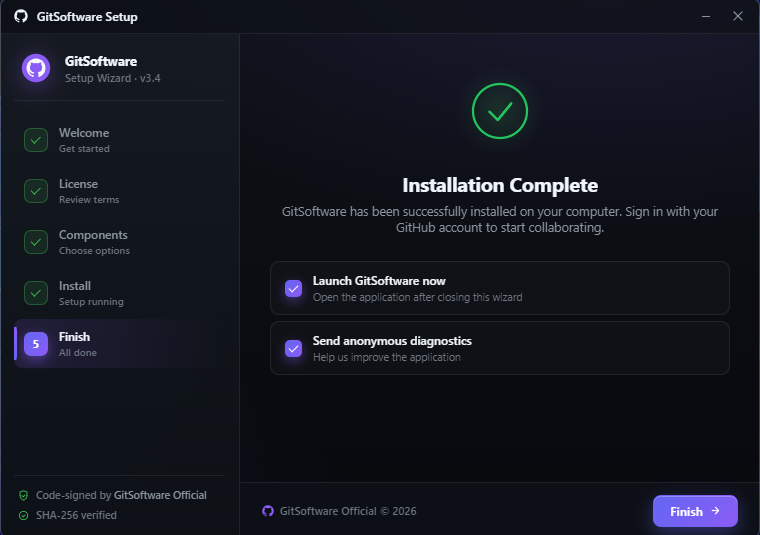This screenshot has width=760, height=535.
Task: Disable the Send anonymous diagnostics checkbox
Action: click(294, 348)
